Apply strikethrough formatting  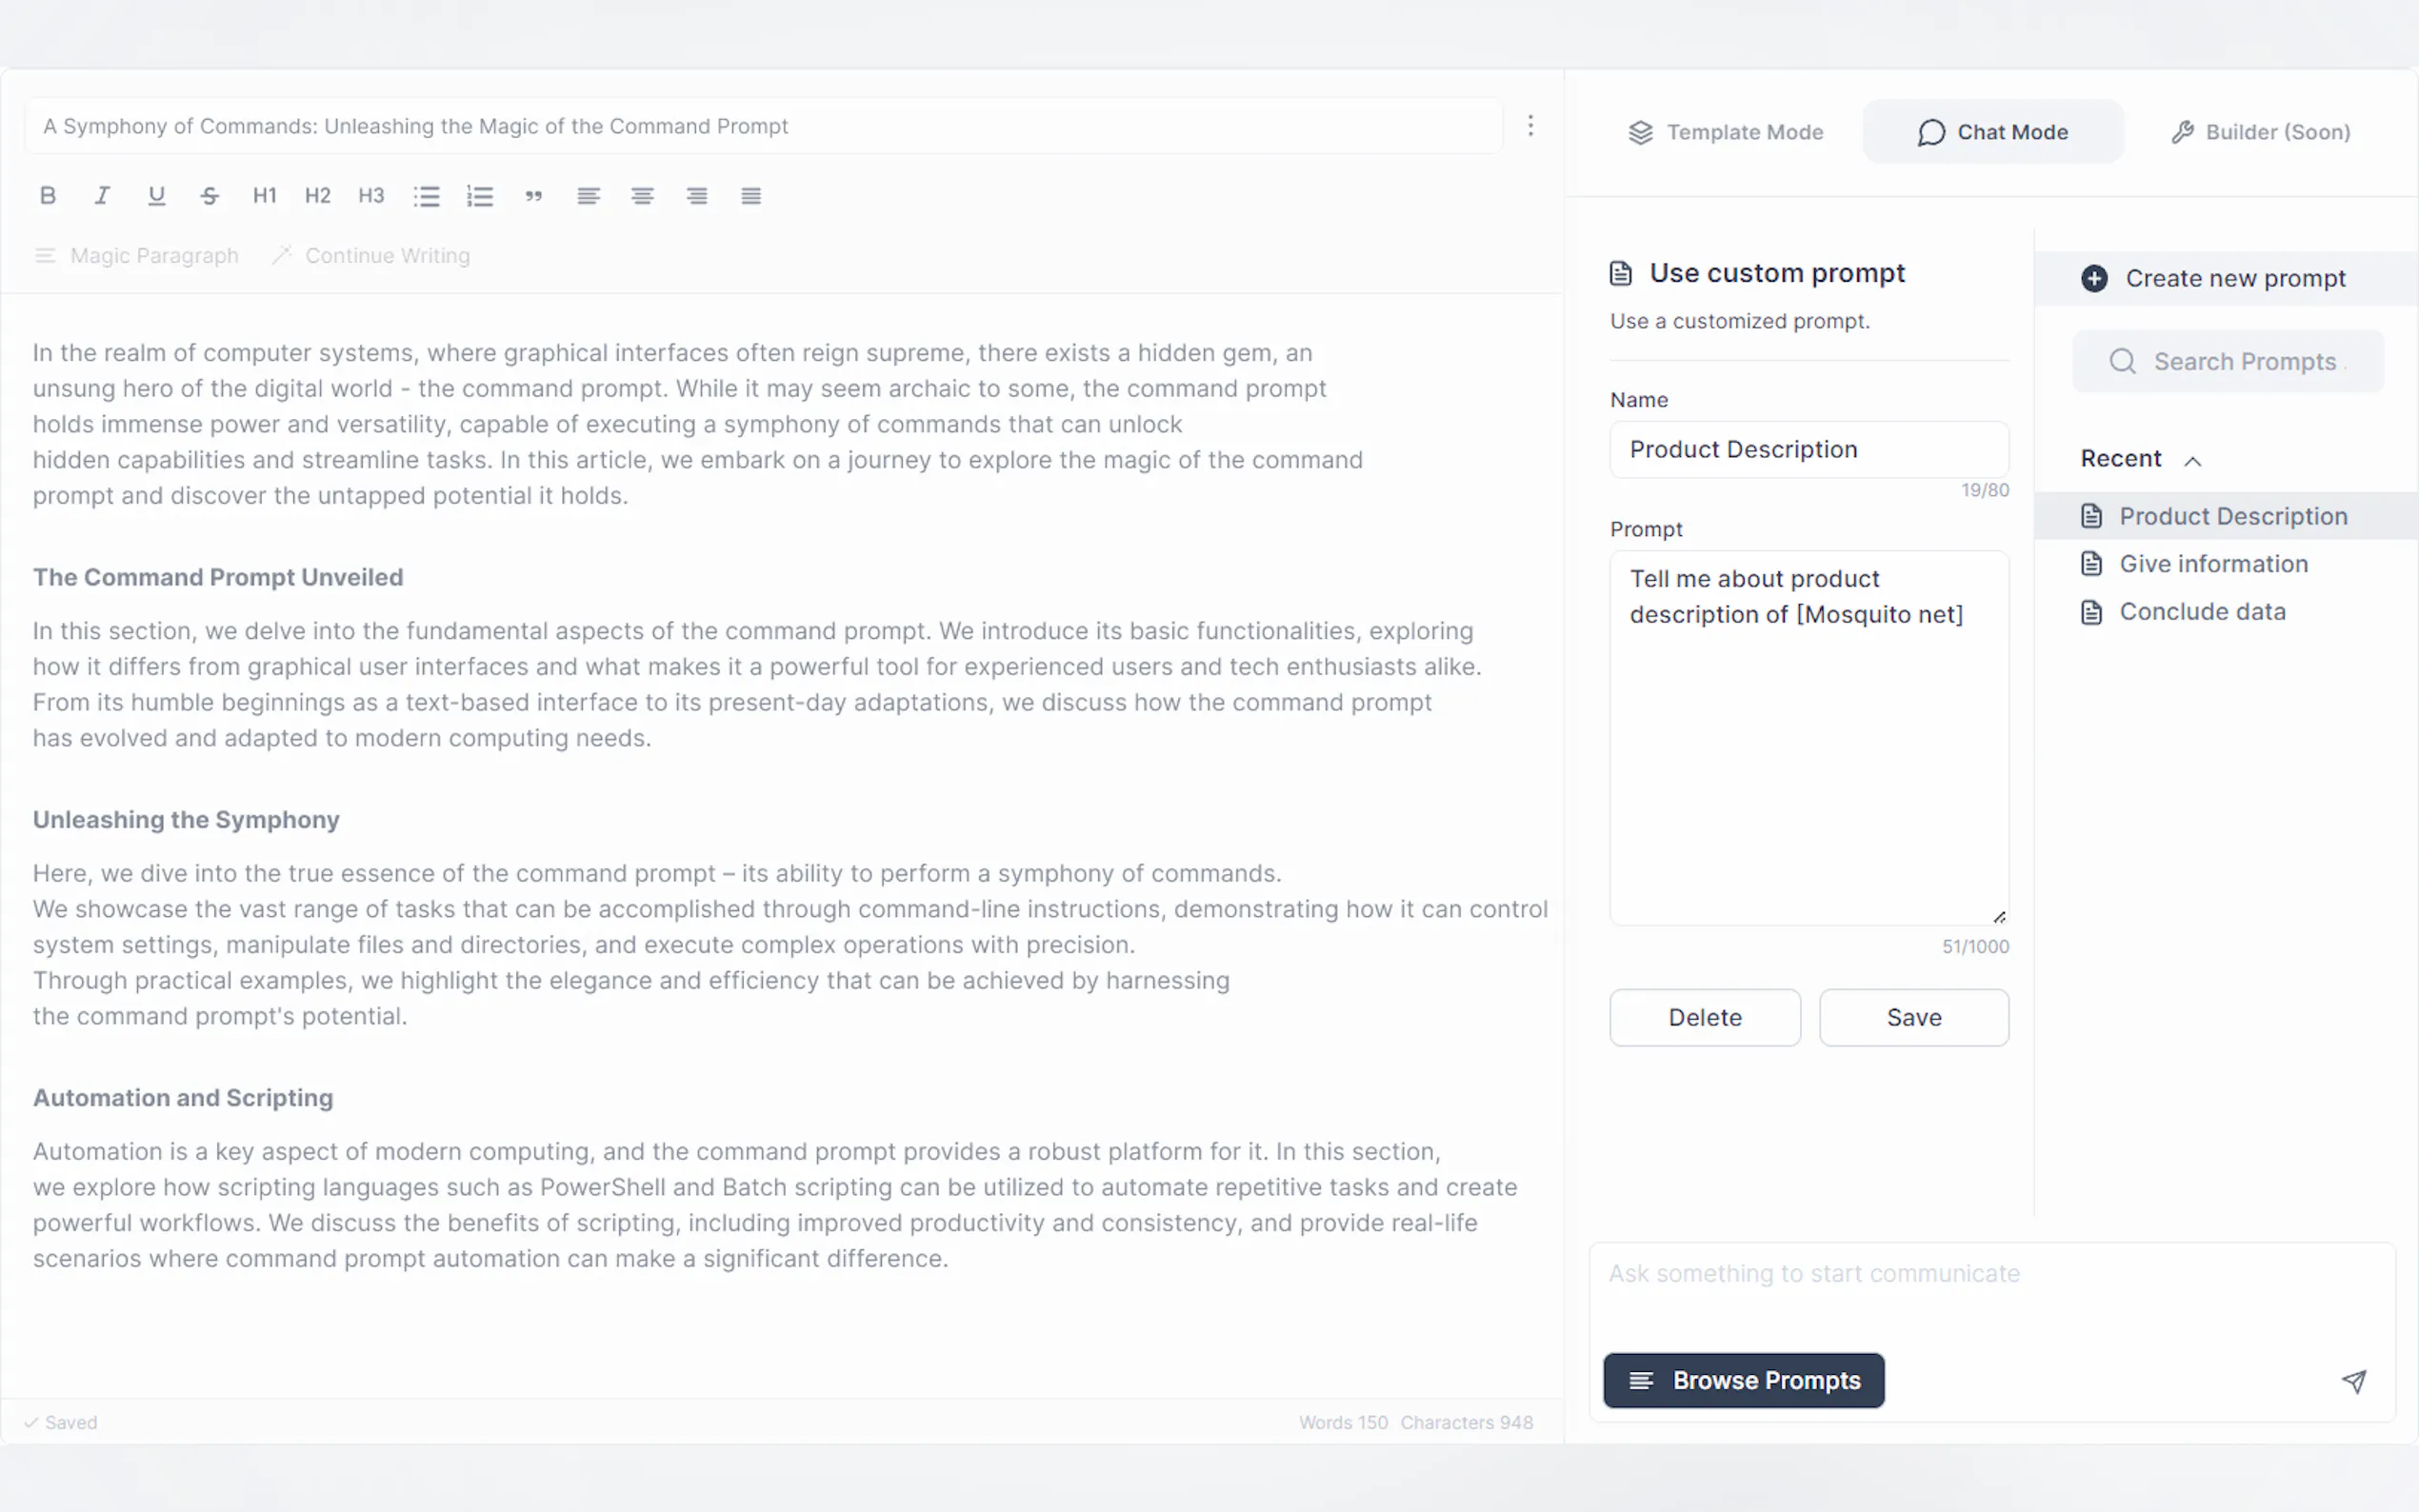tap(210, 196)
